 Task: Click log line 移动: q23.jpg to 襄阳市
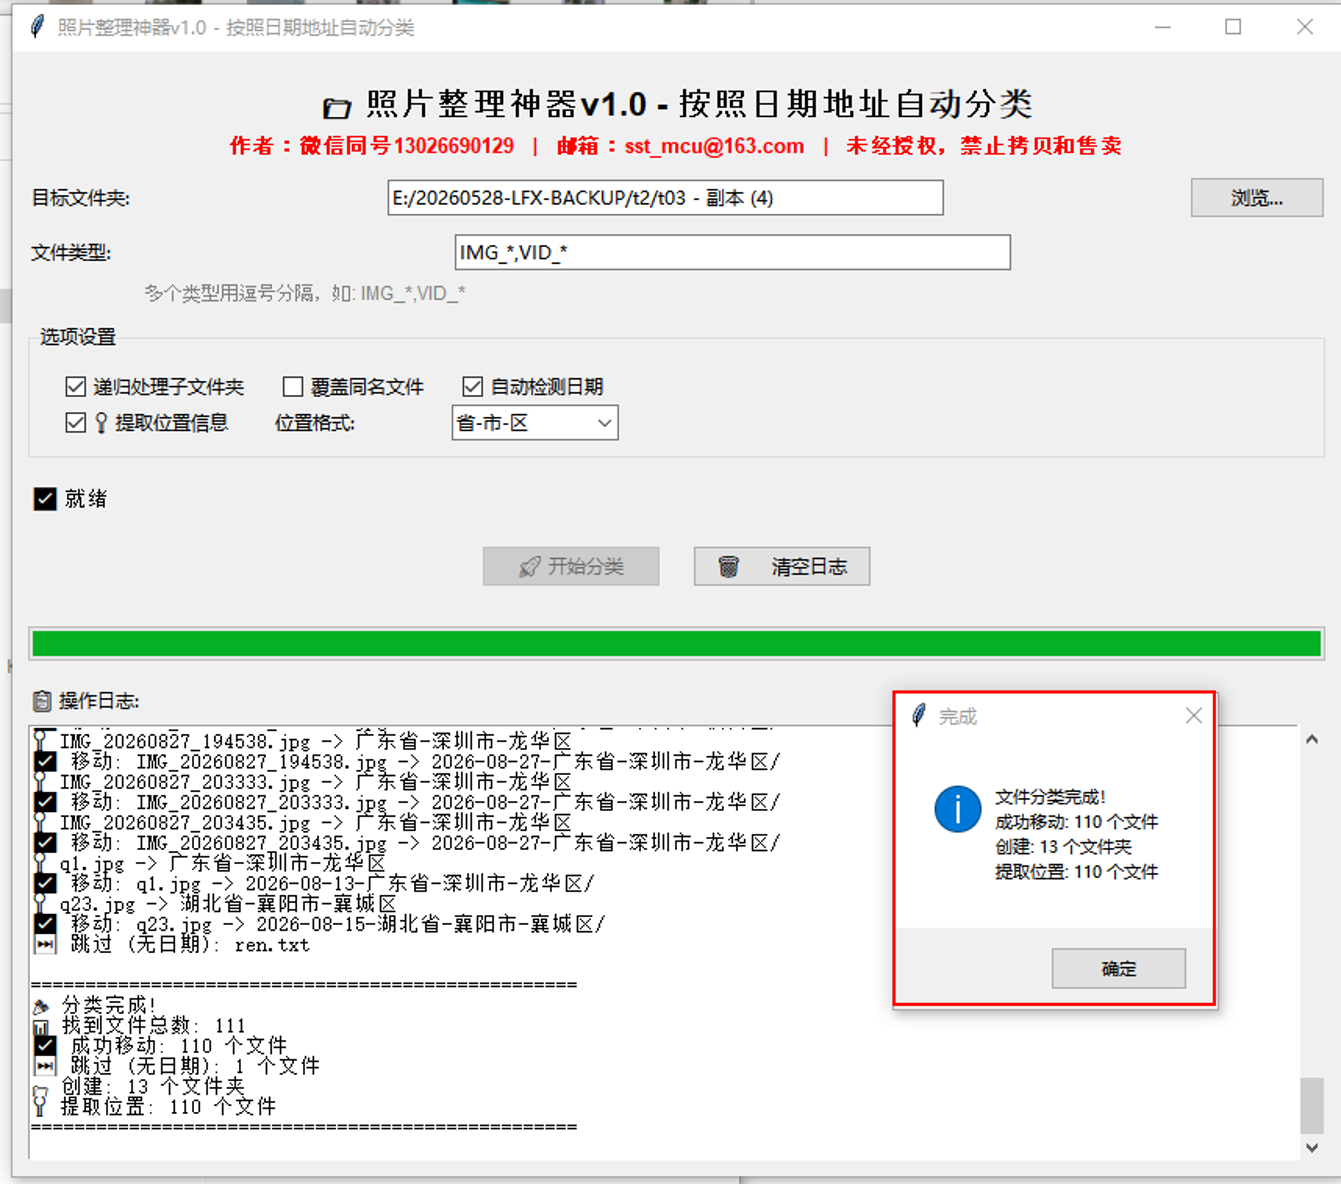click(x=337, y=924)
